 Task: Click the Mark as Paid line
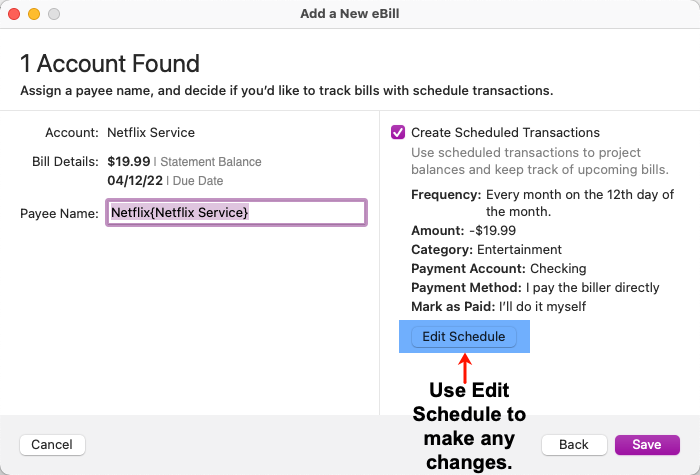point(498,306)
